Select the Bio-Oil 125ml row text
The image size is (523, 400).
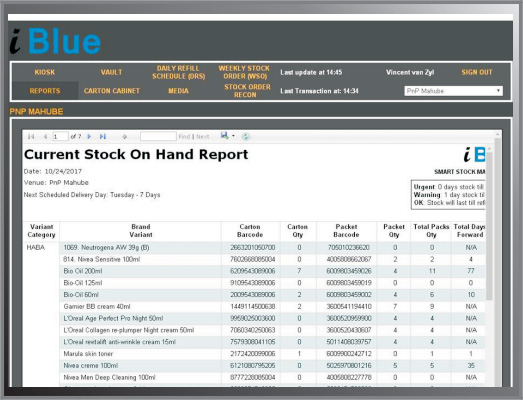click(x=83, y=283)
